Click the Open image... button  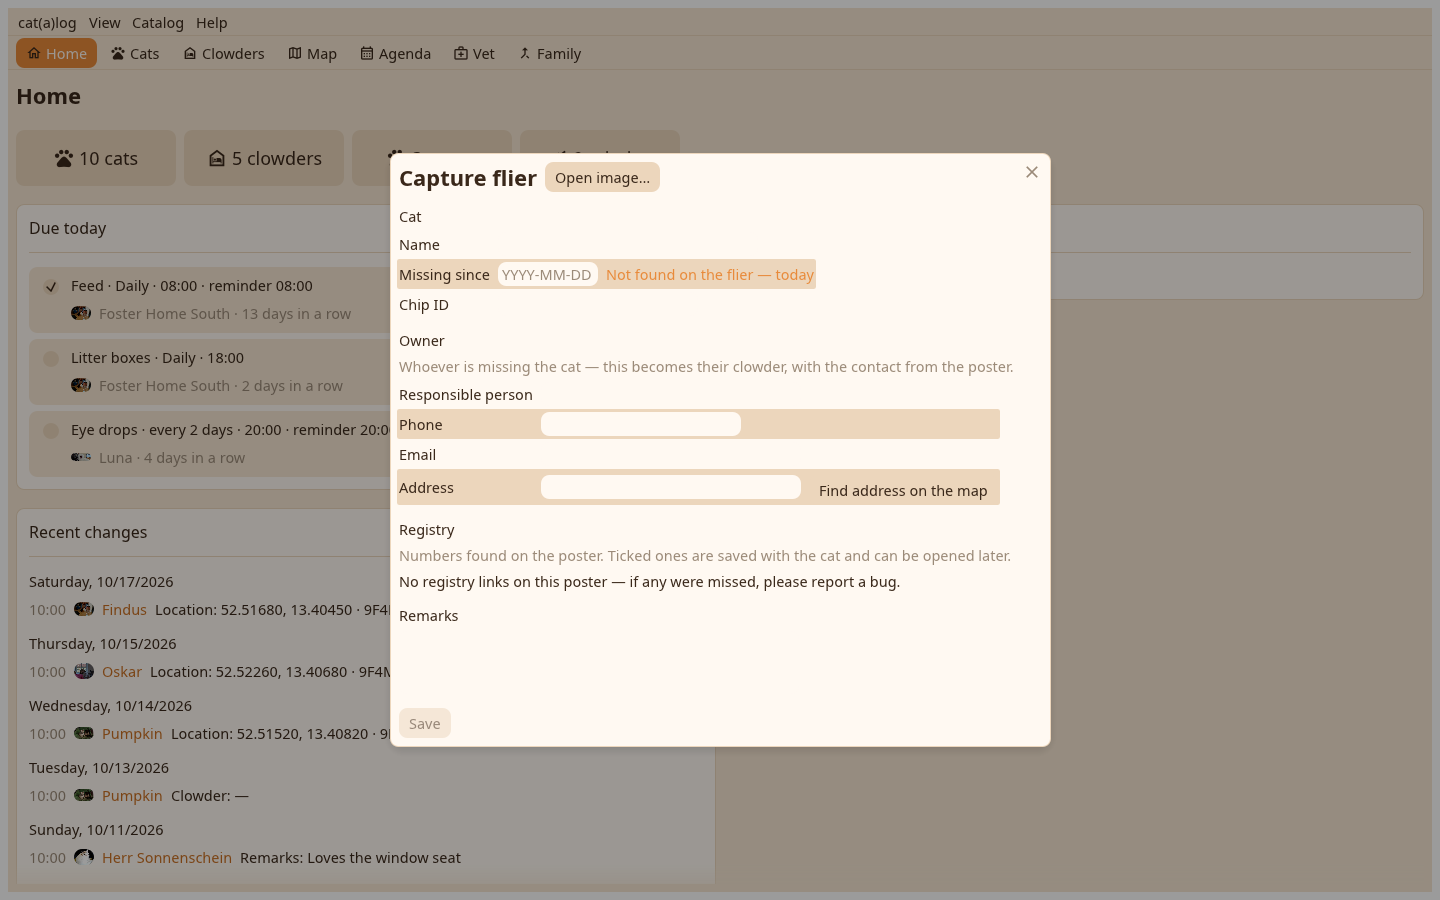click(x=602, y=177)
